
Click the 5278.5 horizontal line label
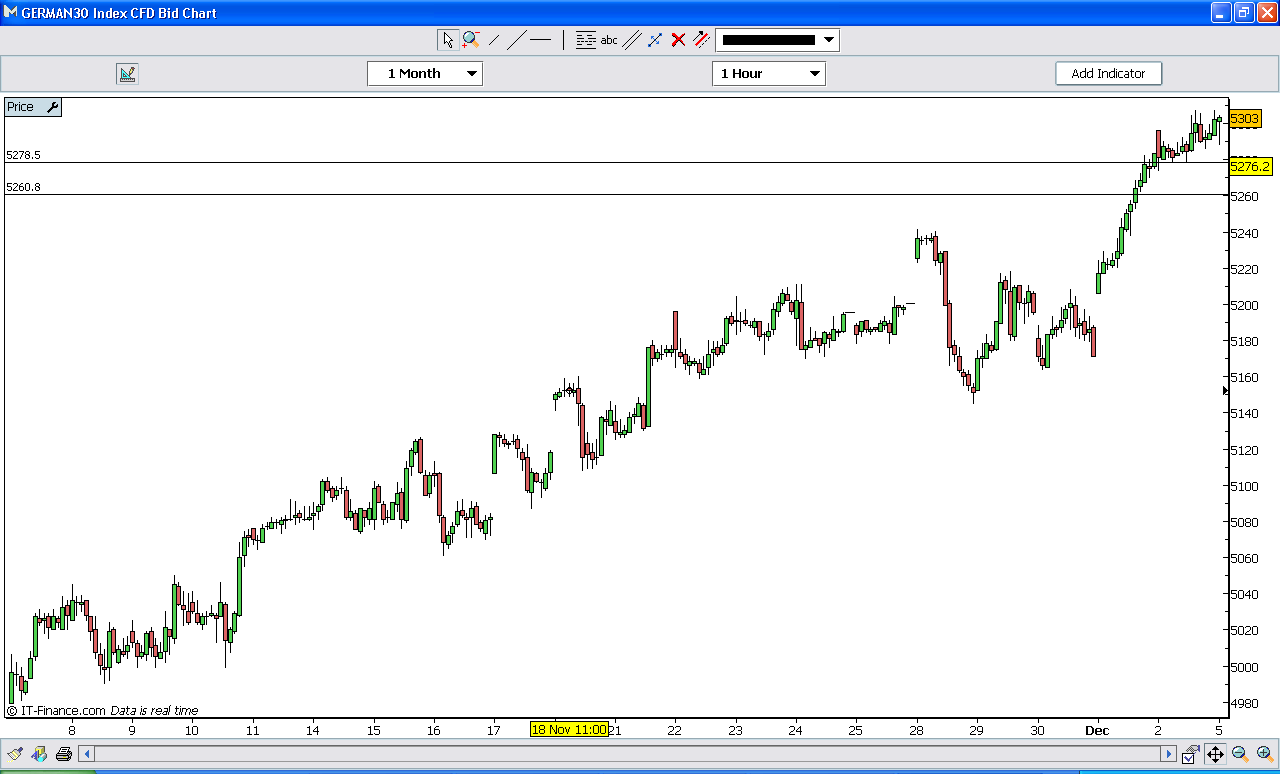[x=23, y=155]
